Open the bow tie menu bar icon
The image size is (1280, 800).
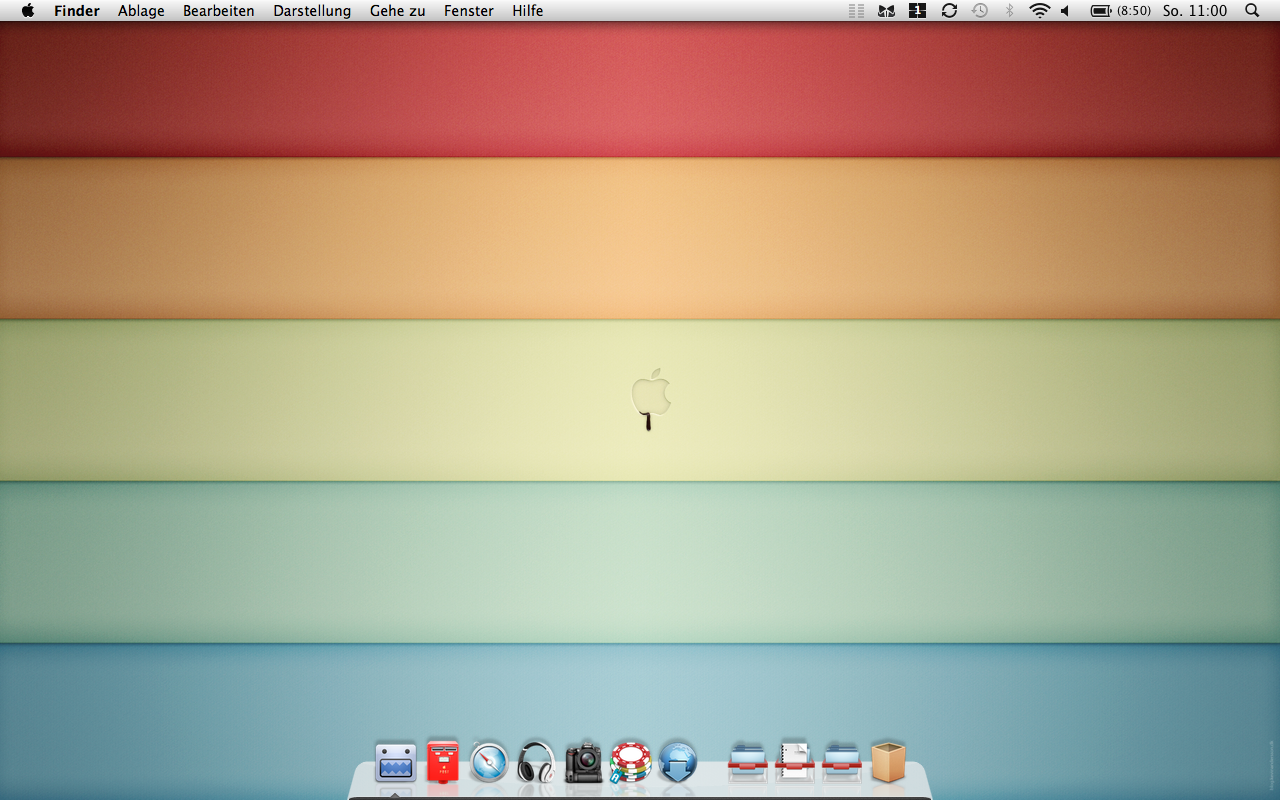(886, 11)
